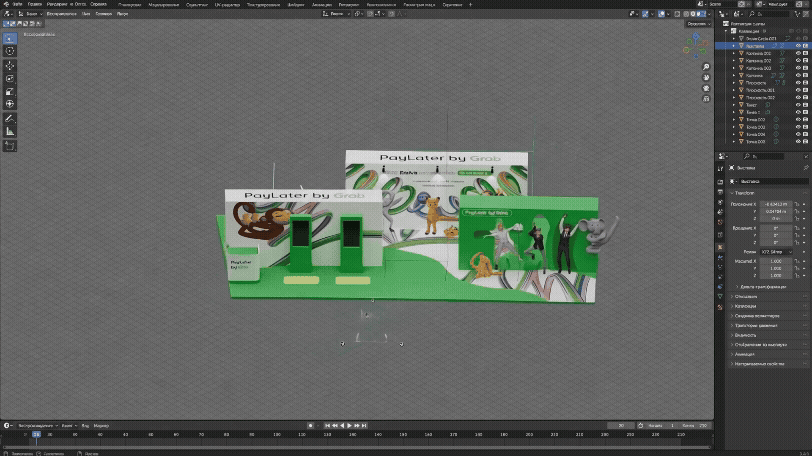Open the Output properties tab
Viewport: 812px width, 456px height.
(x=720, y=192)
